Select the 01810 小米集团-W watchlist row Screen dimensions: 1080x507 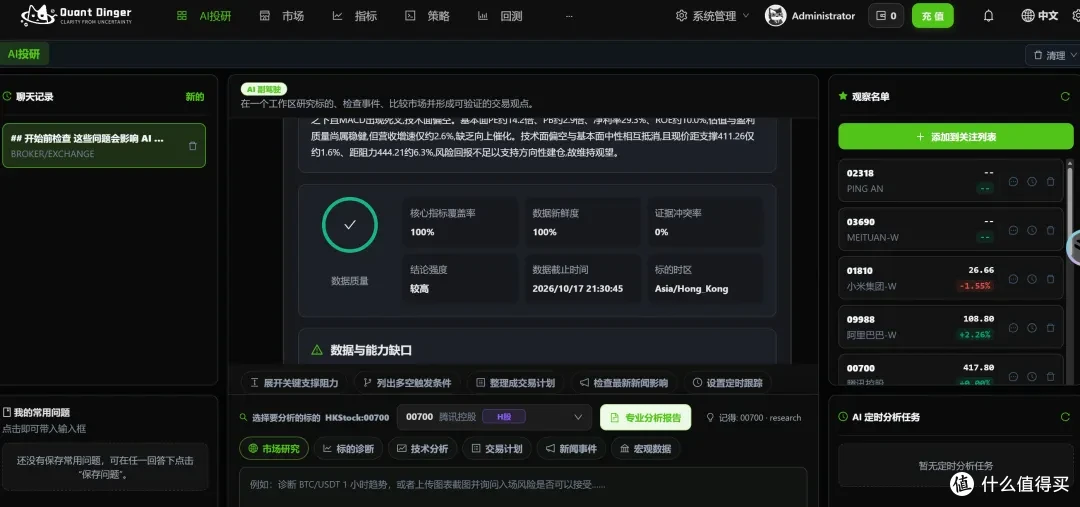pyautogui.click(x=951, y=278)
